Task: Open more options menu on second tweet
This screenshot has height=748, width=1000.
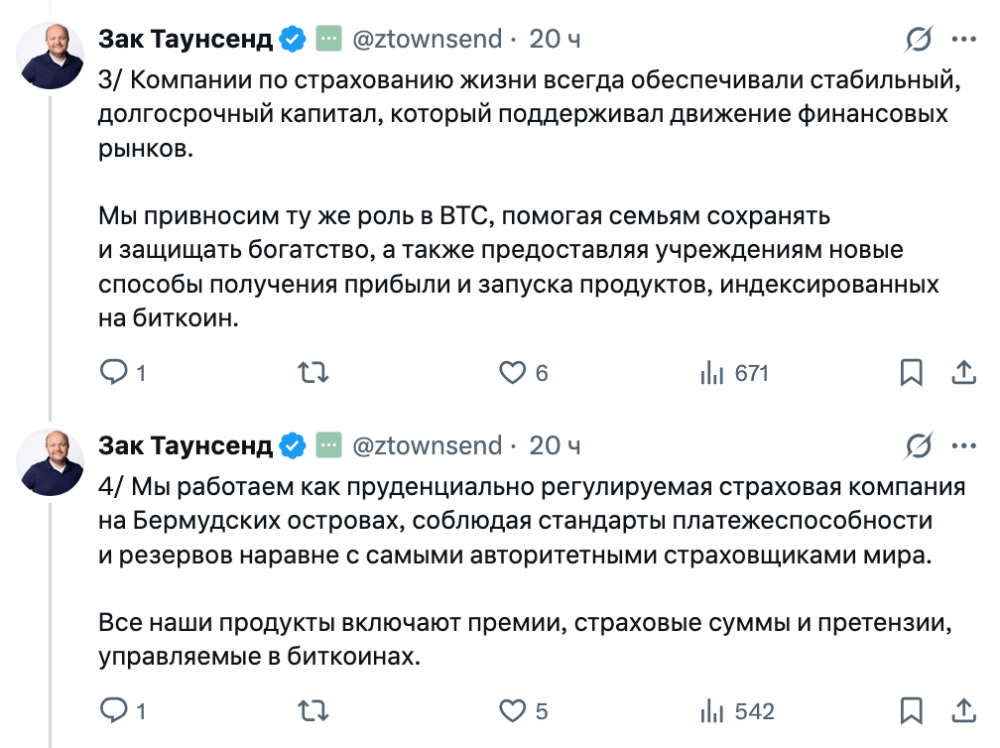Action: [962, 445]
